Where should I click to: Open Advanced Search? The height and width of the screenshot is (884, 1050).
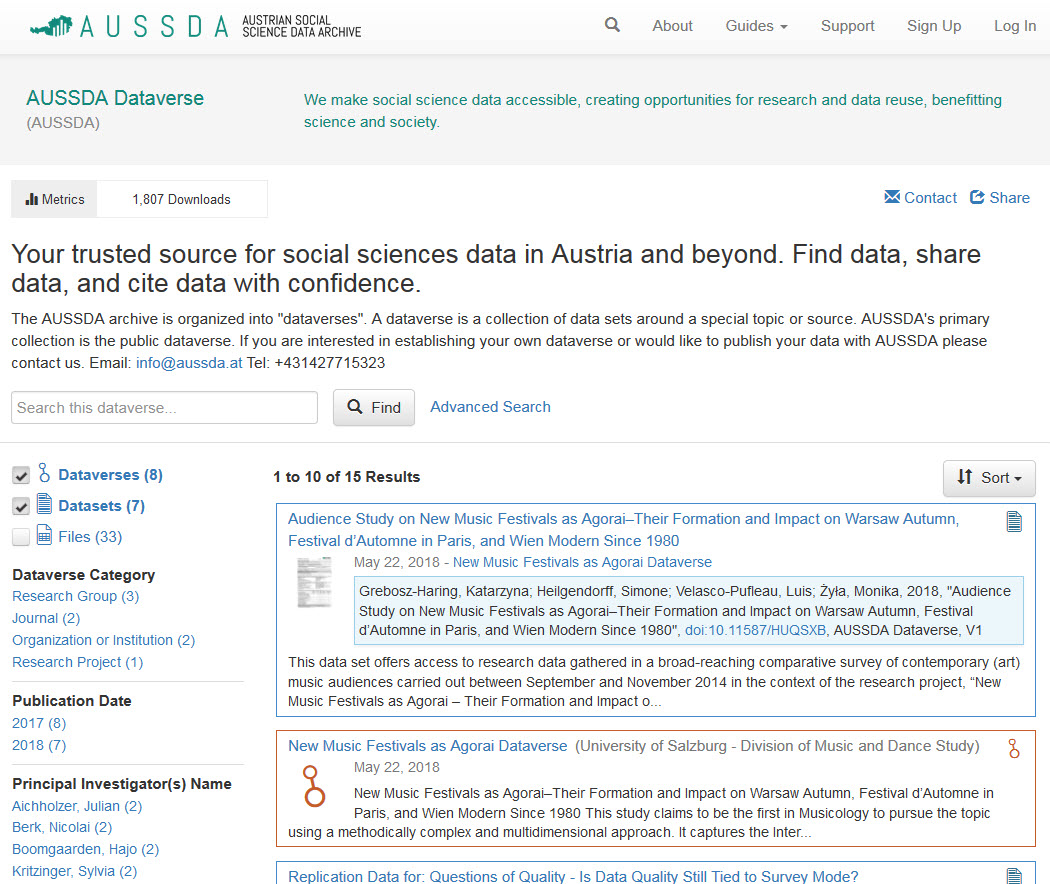point(490,406)
